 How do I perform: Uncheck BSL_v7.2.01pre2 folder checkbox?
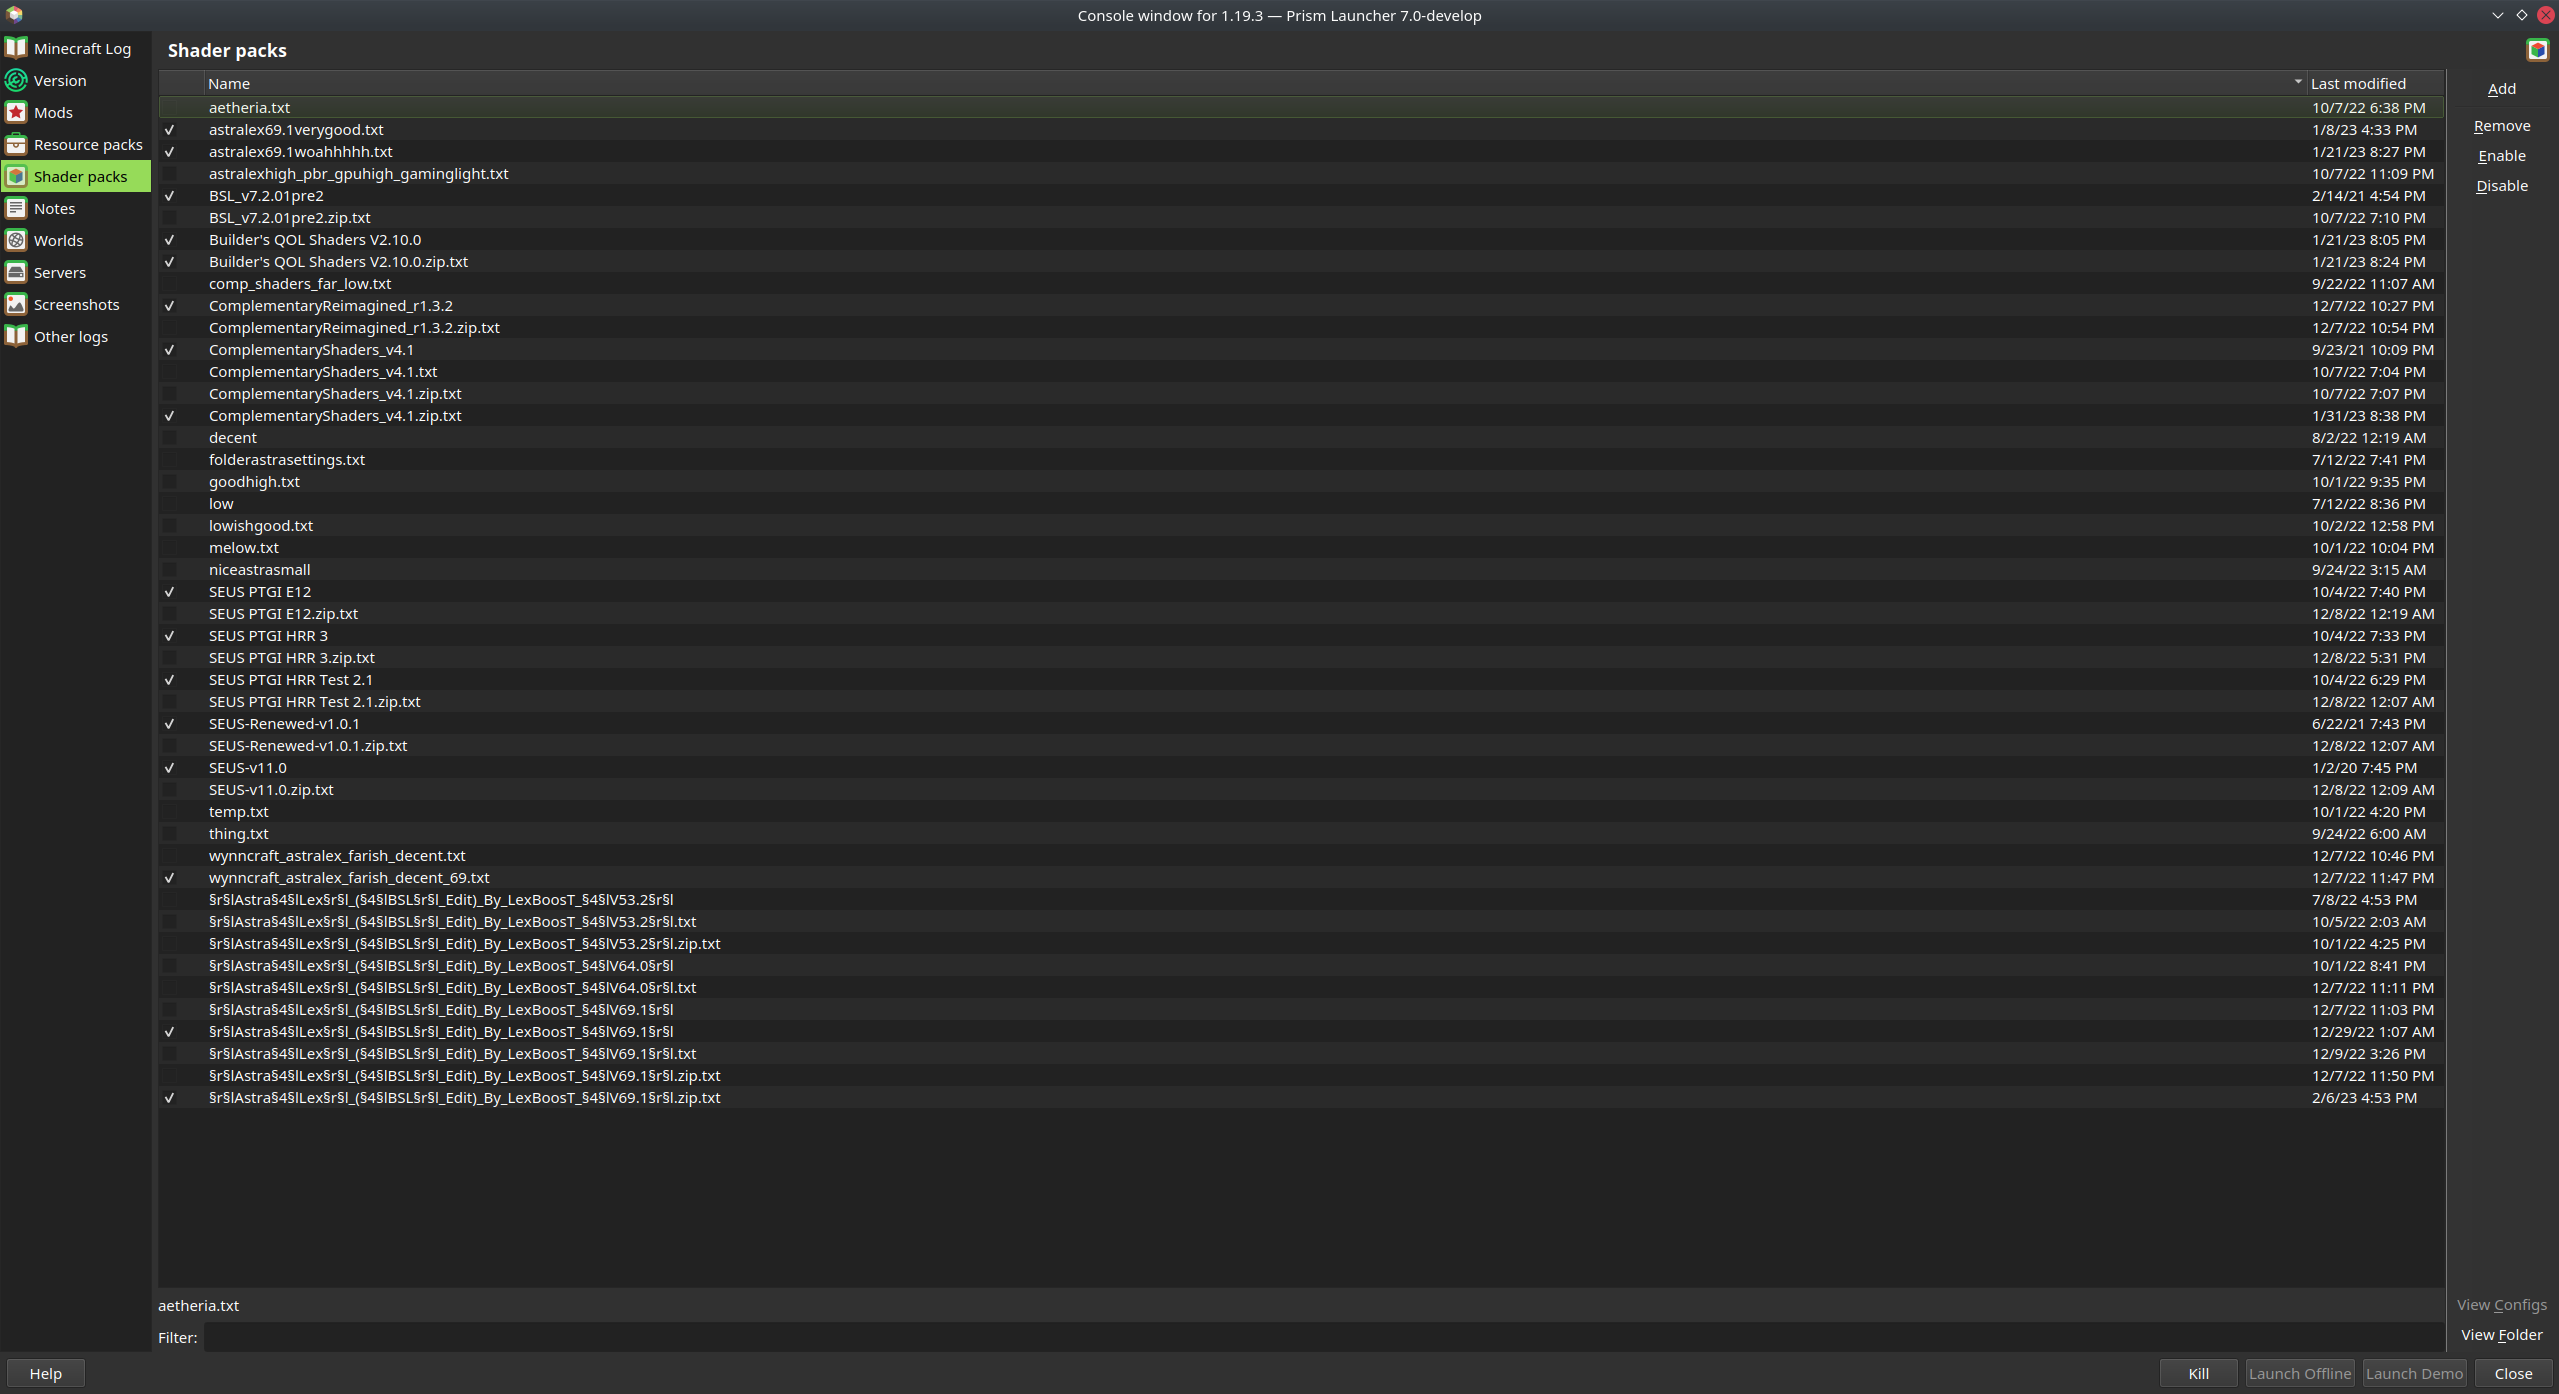pos(169,196)
